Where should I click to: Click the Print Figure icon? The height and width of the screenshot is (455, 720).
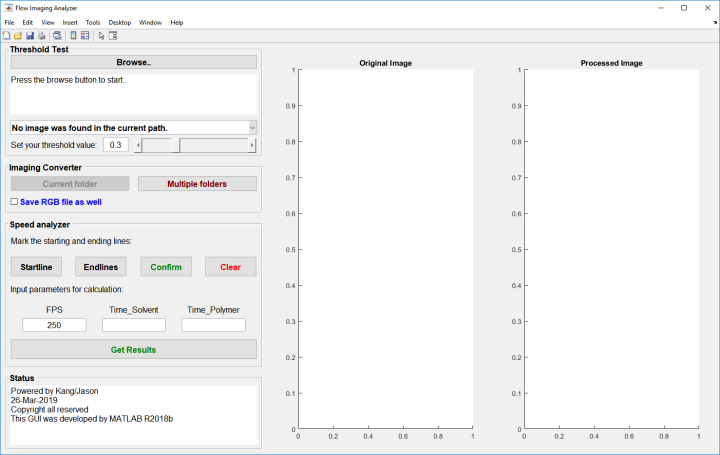click(x=41, y=35)
